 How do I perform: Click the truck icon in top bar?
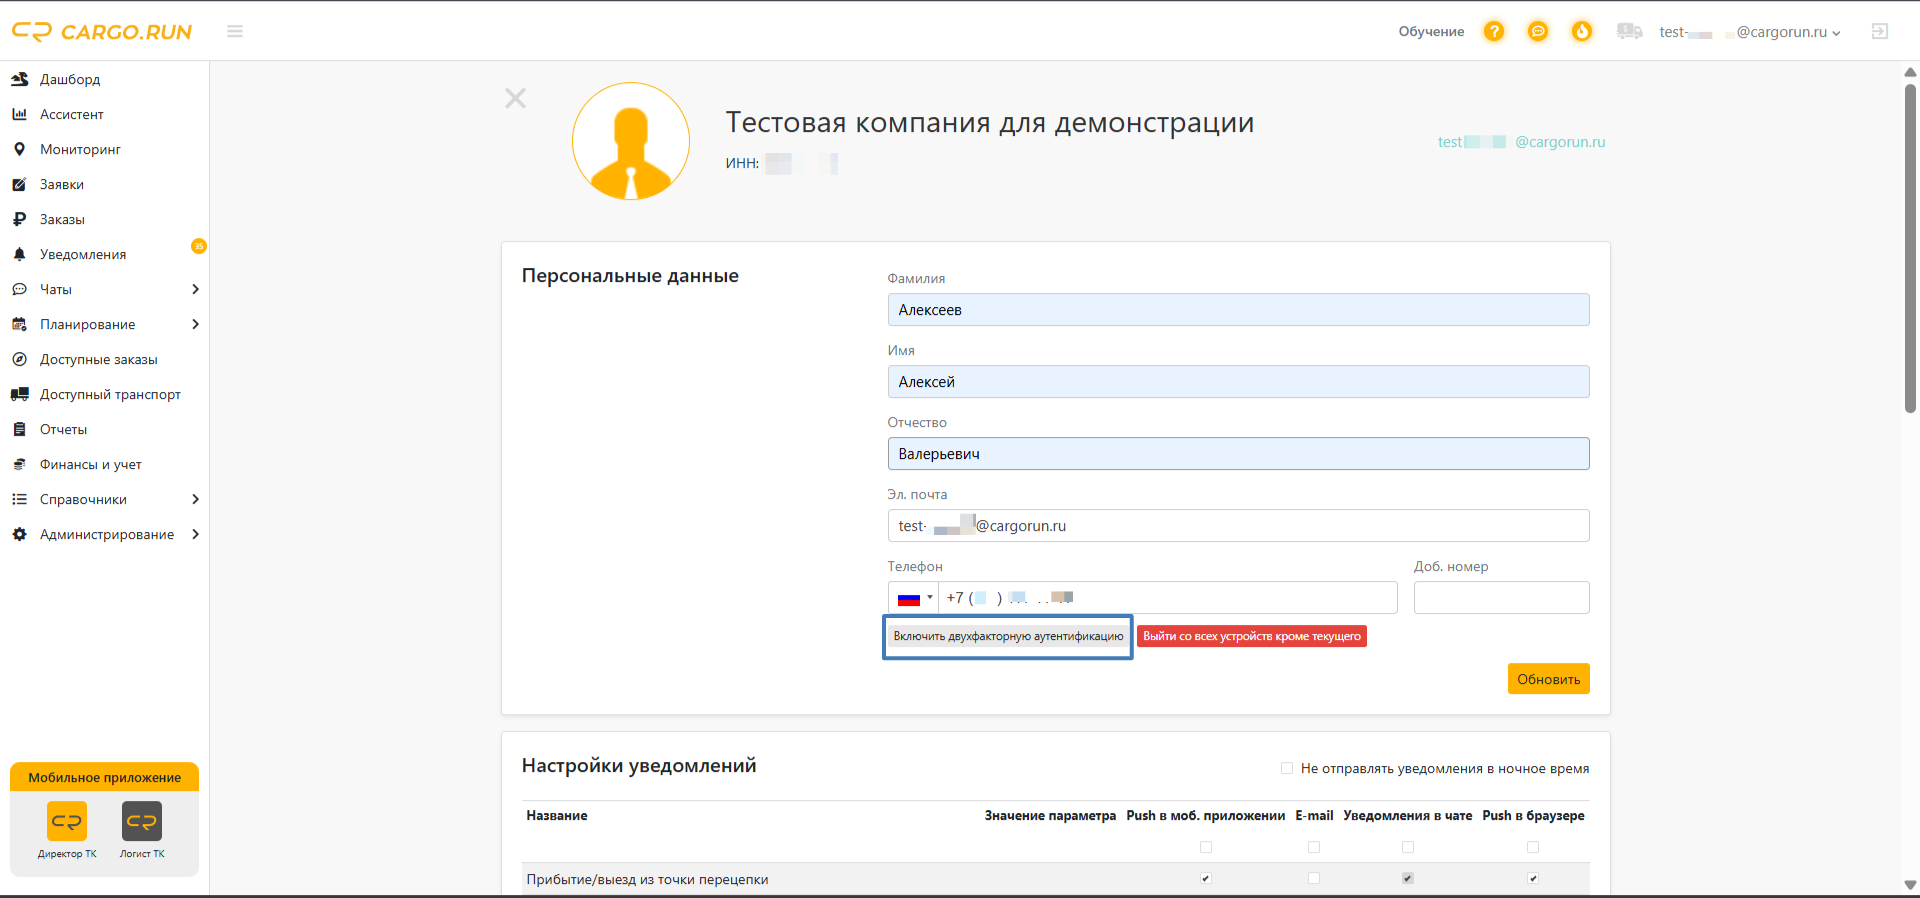tap(1629, 32)
